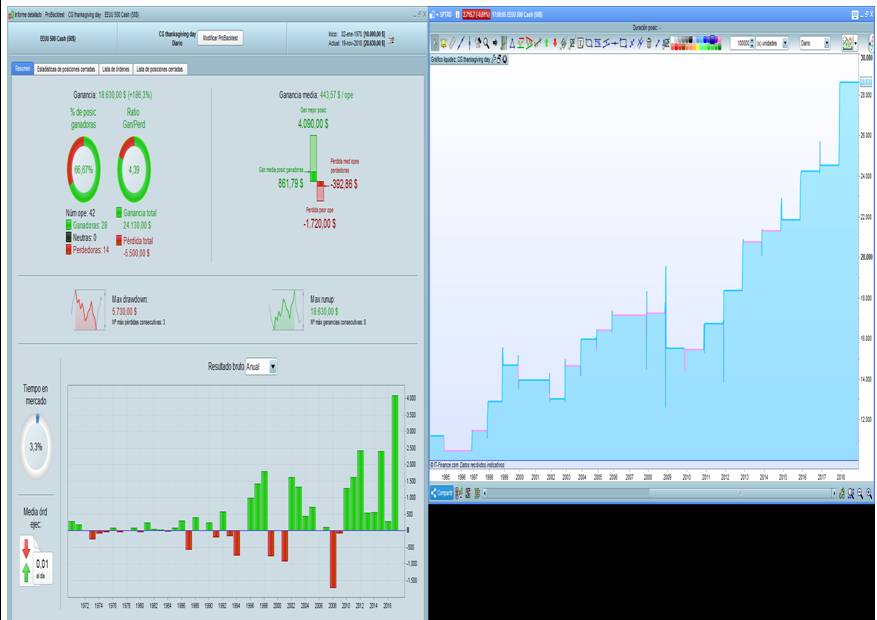Screen dimensions: 877x620
Task: Click the units quantity stepper field
Action: click(742, 43)
